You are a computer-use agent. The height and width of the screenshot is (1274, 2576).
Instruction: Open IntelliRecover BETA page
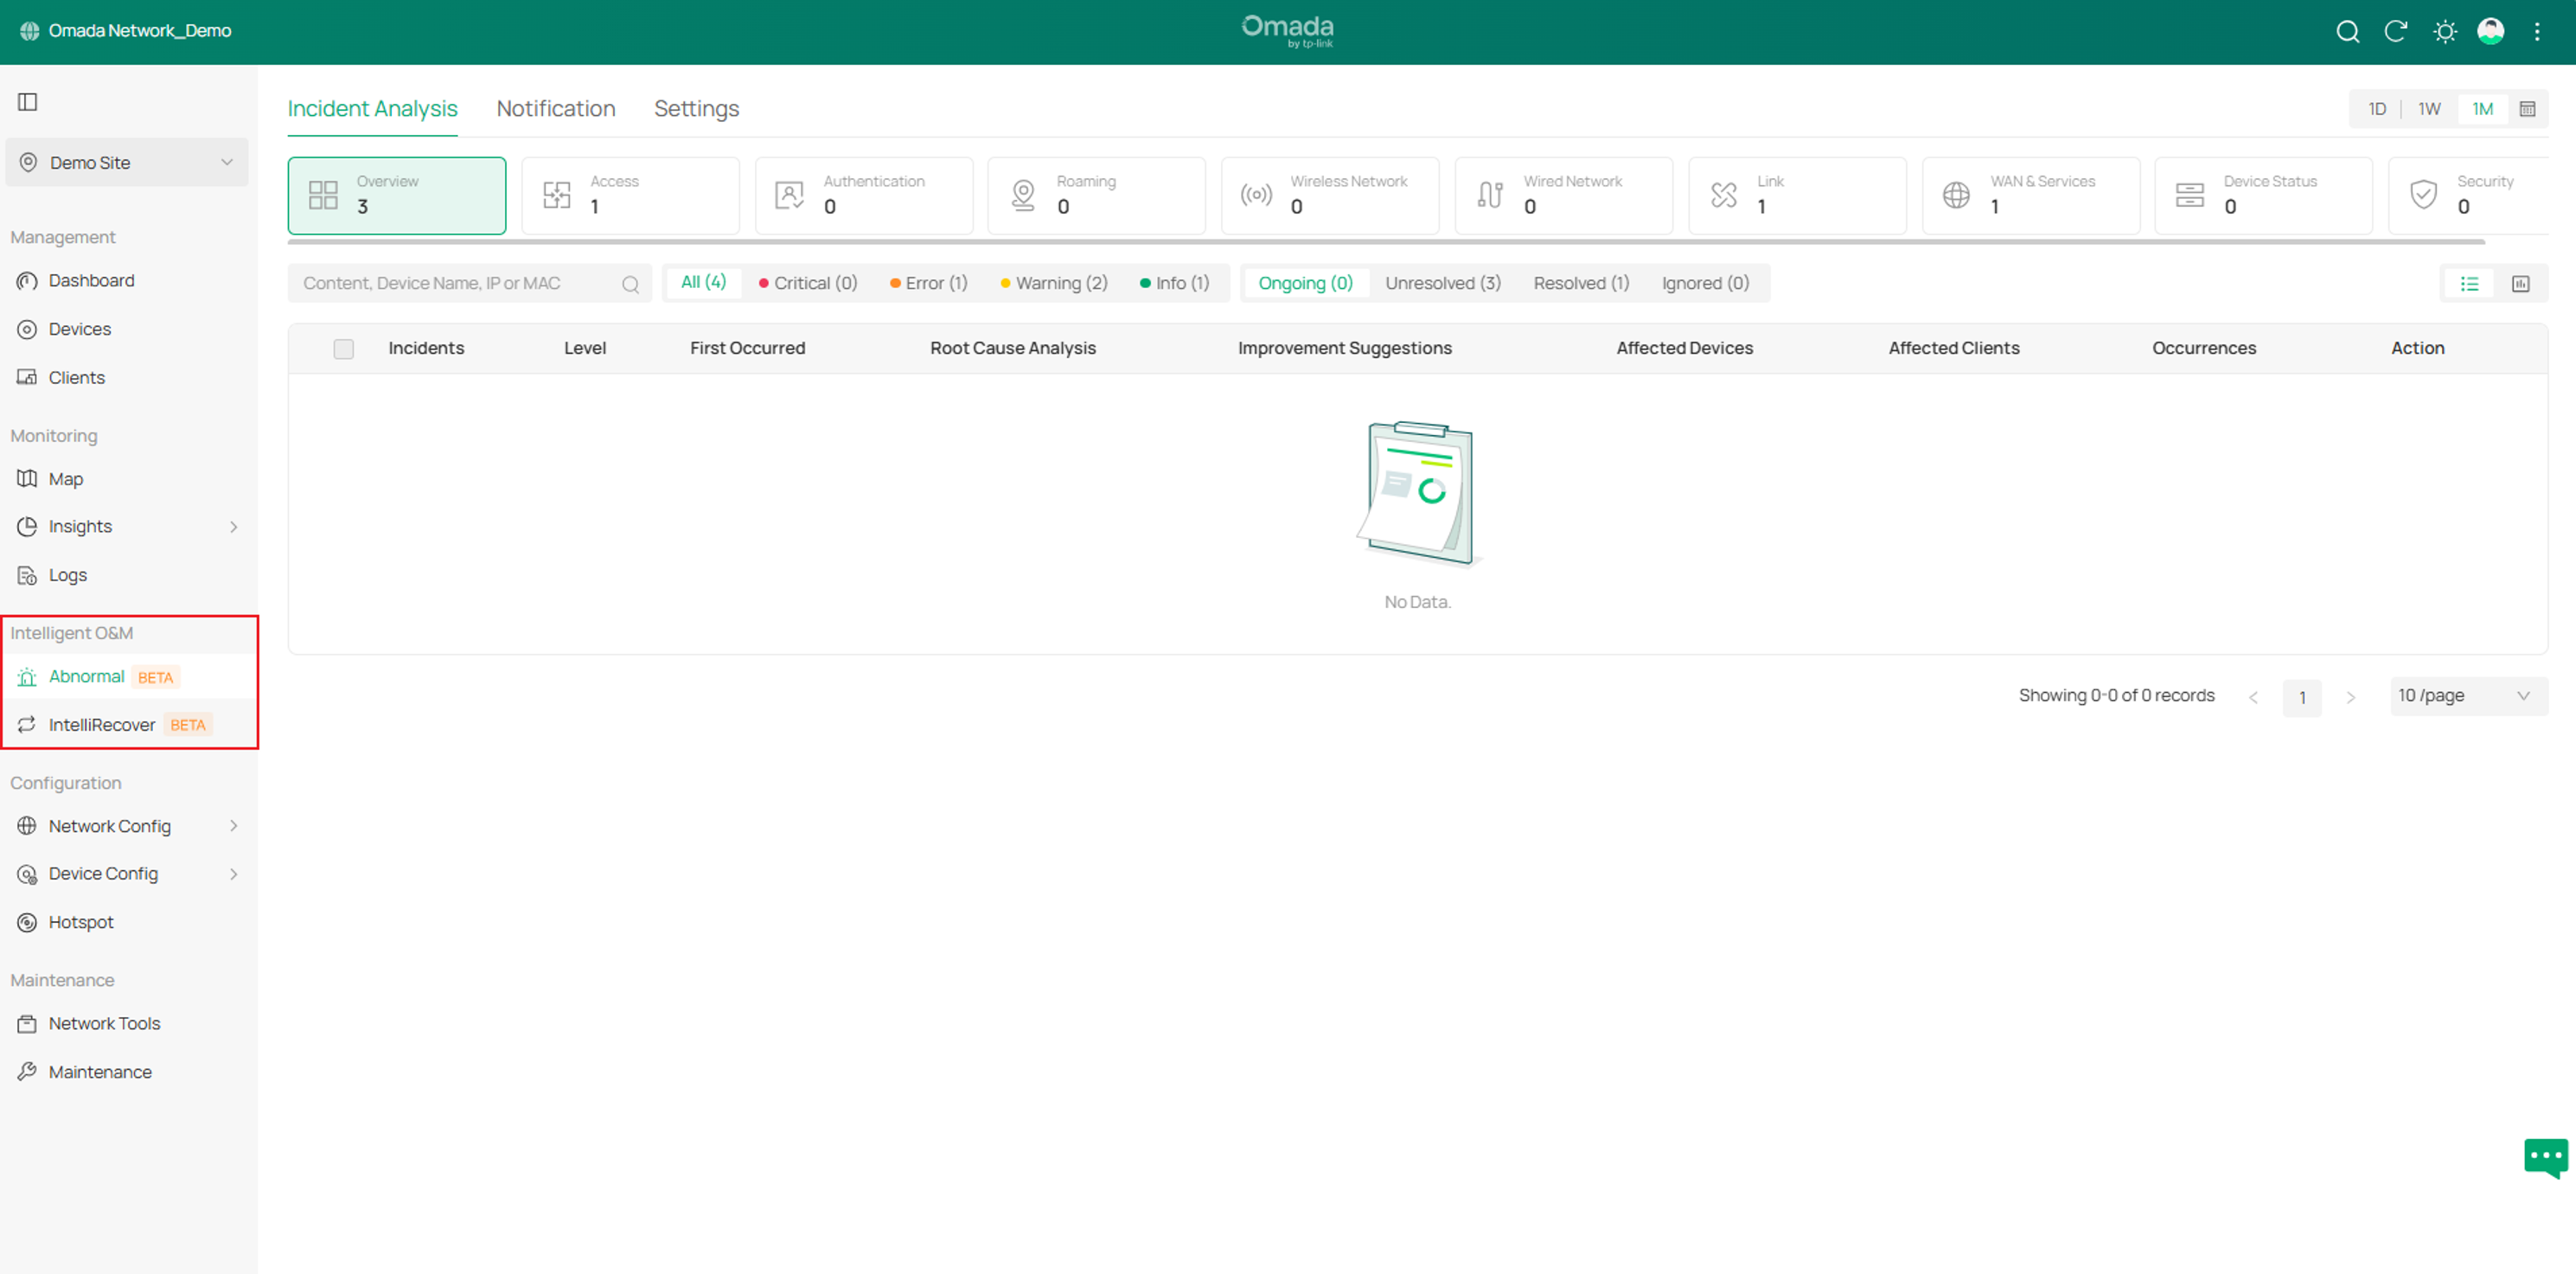[x=128, y=725]
